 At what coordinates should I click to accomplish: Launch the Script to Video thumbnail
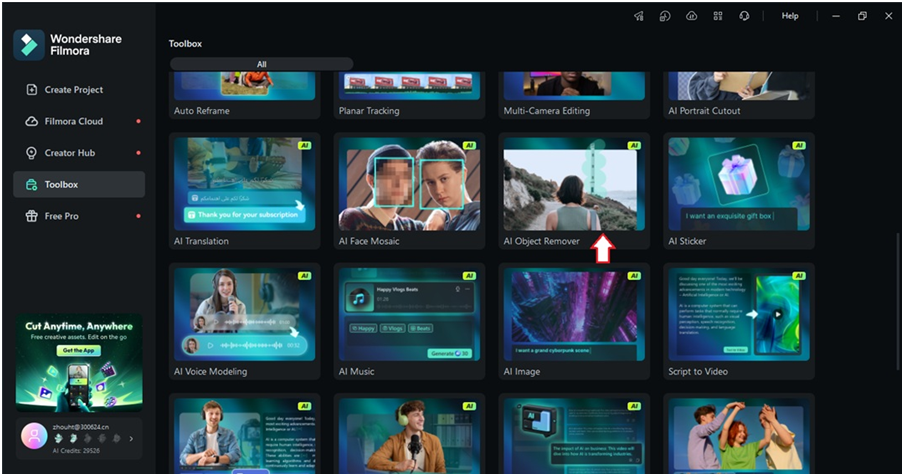[x=739, y=315]
